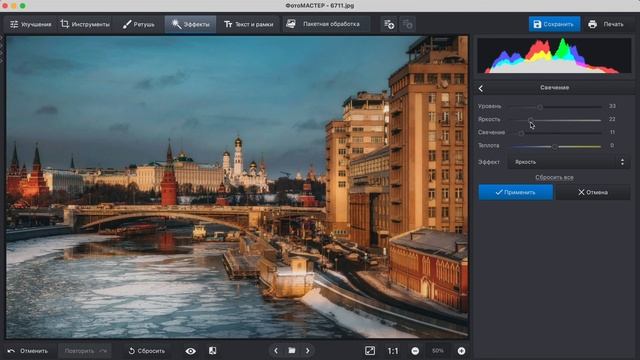Toggle the before/after compare icon
Image resolution: width=640 pixels, height=360 pixels.
click(213, 351)
